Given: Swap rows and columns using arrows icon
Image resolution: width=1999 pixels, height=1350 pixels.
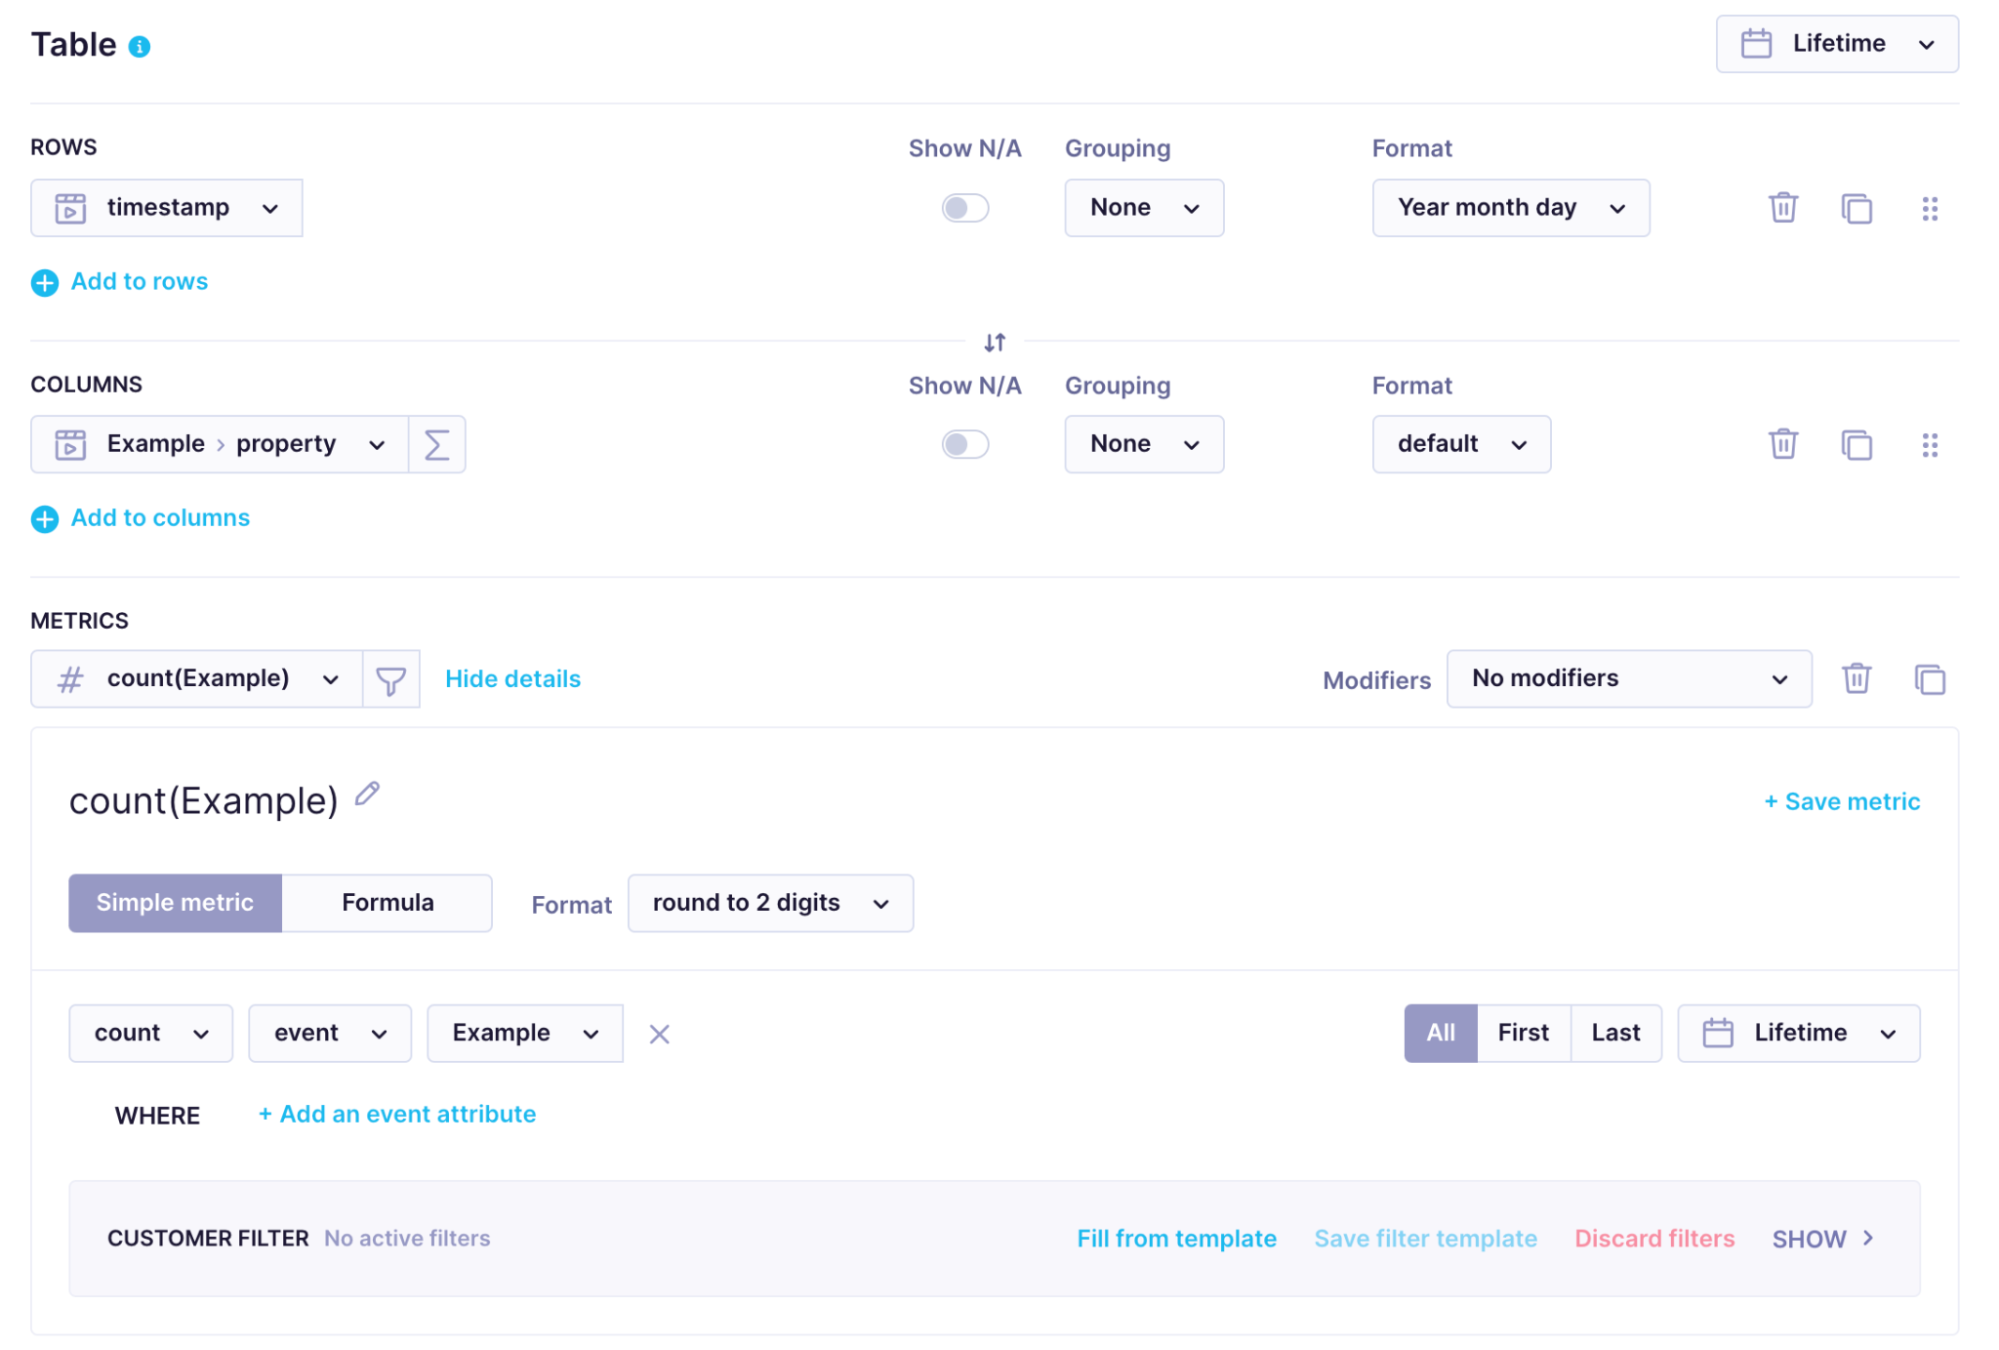Looking at the screenshot, I should 994,343.
